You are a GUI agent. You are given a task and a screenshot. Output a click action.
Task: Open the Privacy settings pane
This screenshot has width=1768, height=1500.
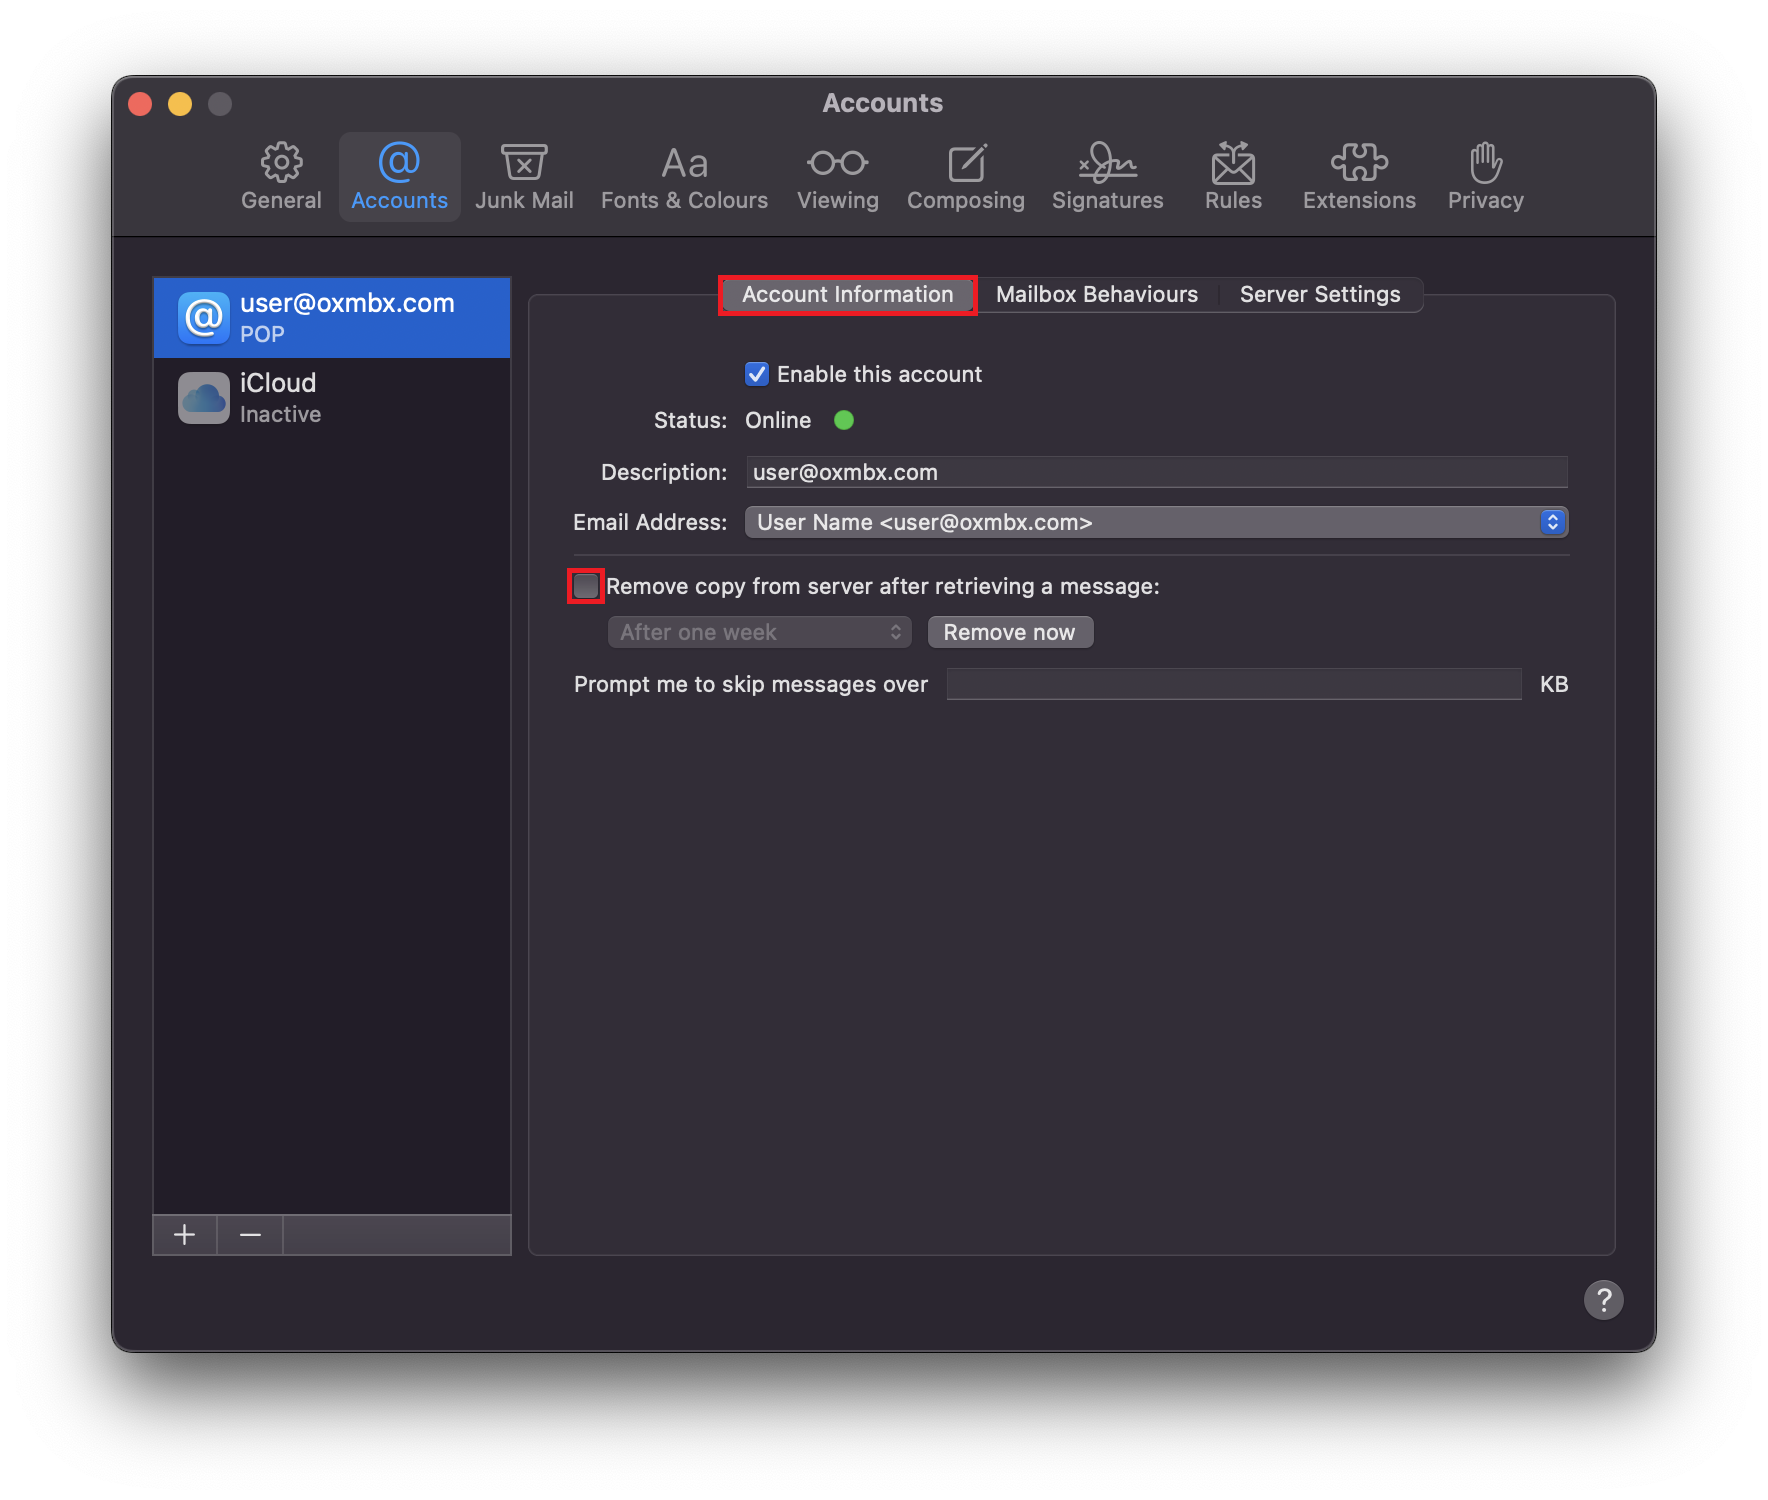[x=1484, y=176]
